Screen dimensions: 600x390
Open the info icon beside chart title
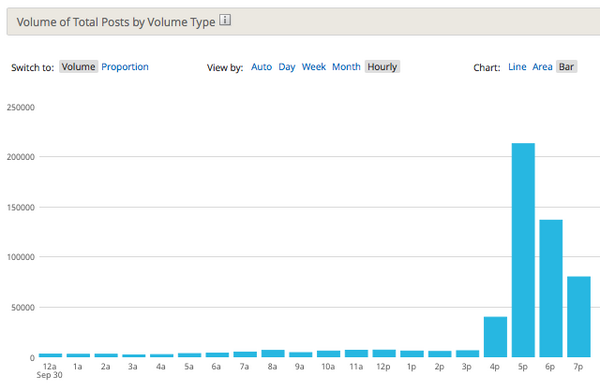225,20
